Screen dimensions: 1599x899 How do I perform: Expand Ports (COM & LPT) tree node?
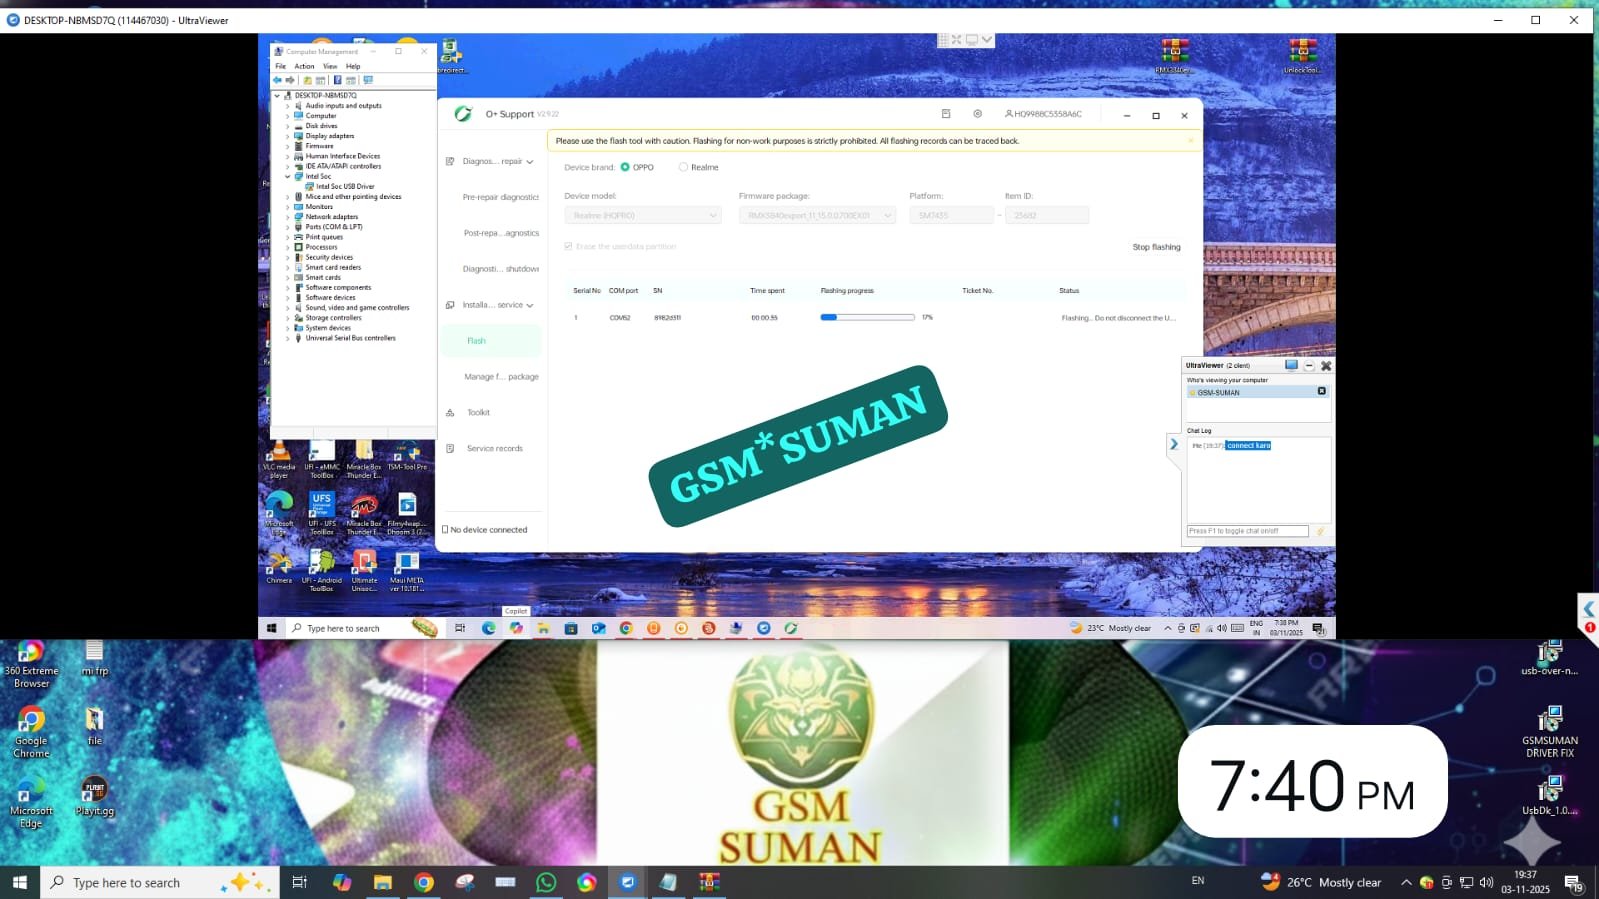288,227
